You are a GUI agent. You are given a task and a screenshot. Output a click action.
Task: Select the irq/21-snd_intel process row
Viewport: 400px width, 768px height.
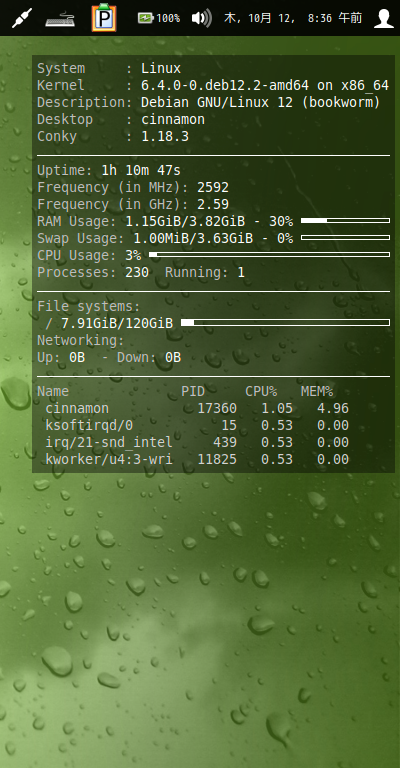[x=197, y=442]
